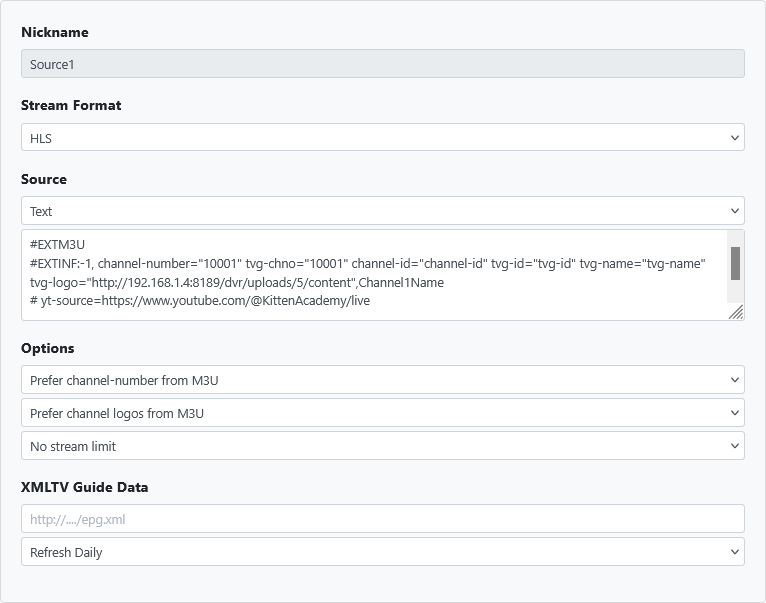Place cursor in the #EXTINF line
The width and height of the screenshot is (766, 603).
(367, 264)
